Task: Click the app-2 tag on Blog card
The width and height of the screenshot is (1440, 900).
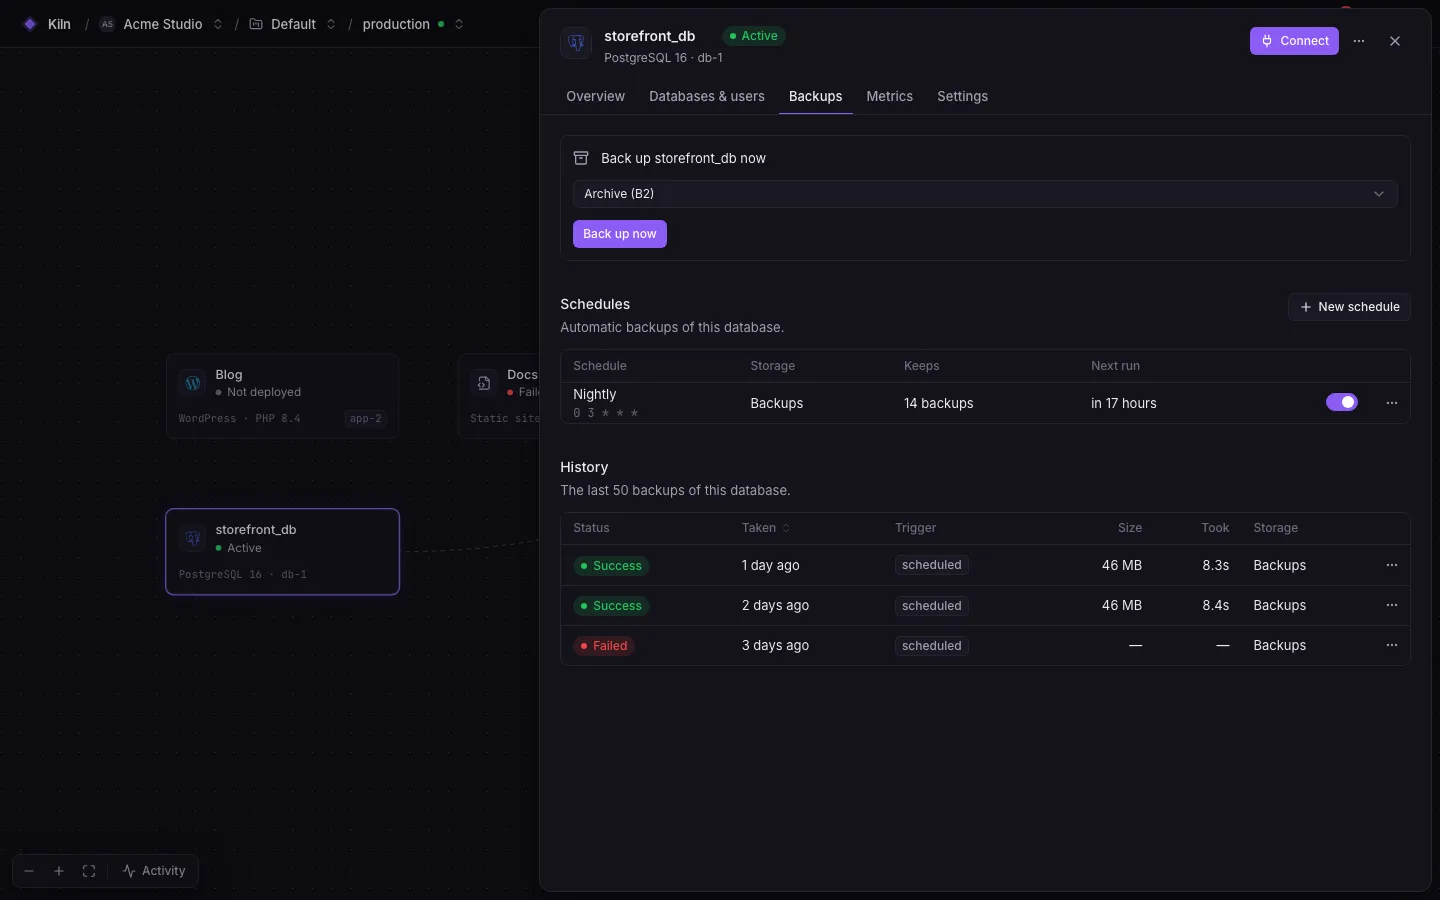Action: click(x=365, y=419)
